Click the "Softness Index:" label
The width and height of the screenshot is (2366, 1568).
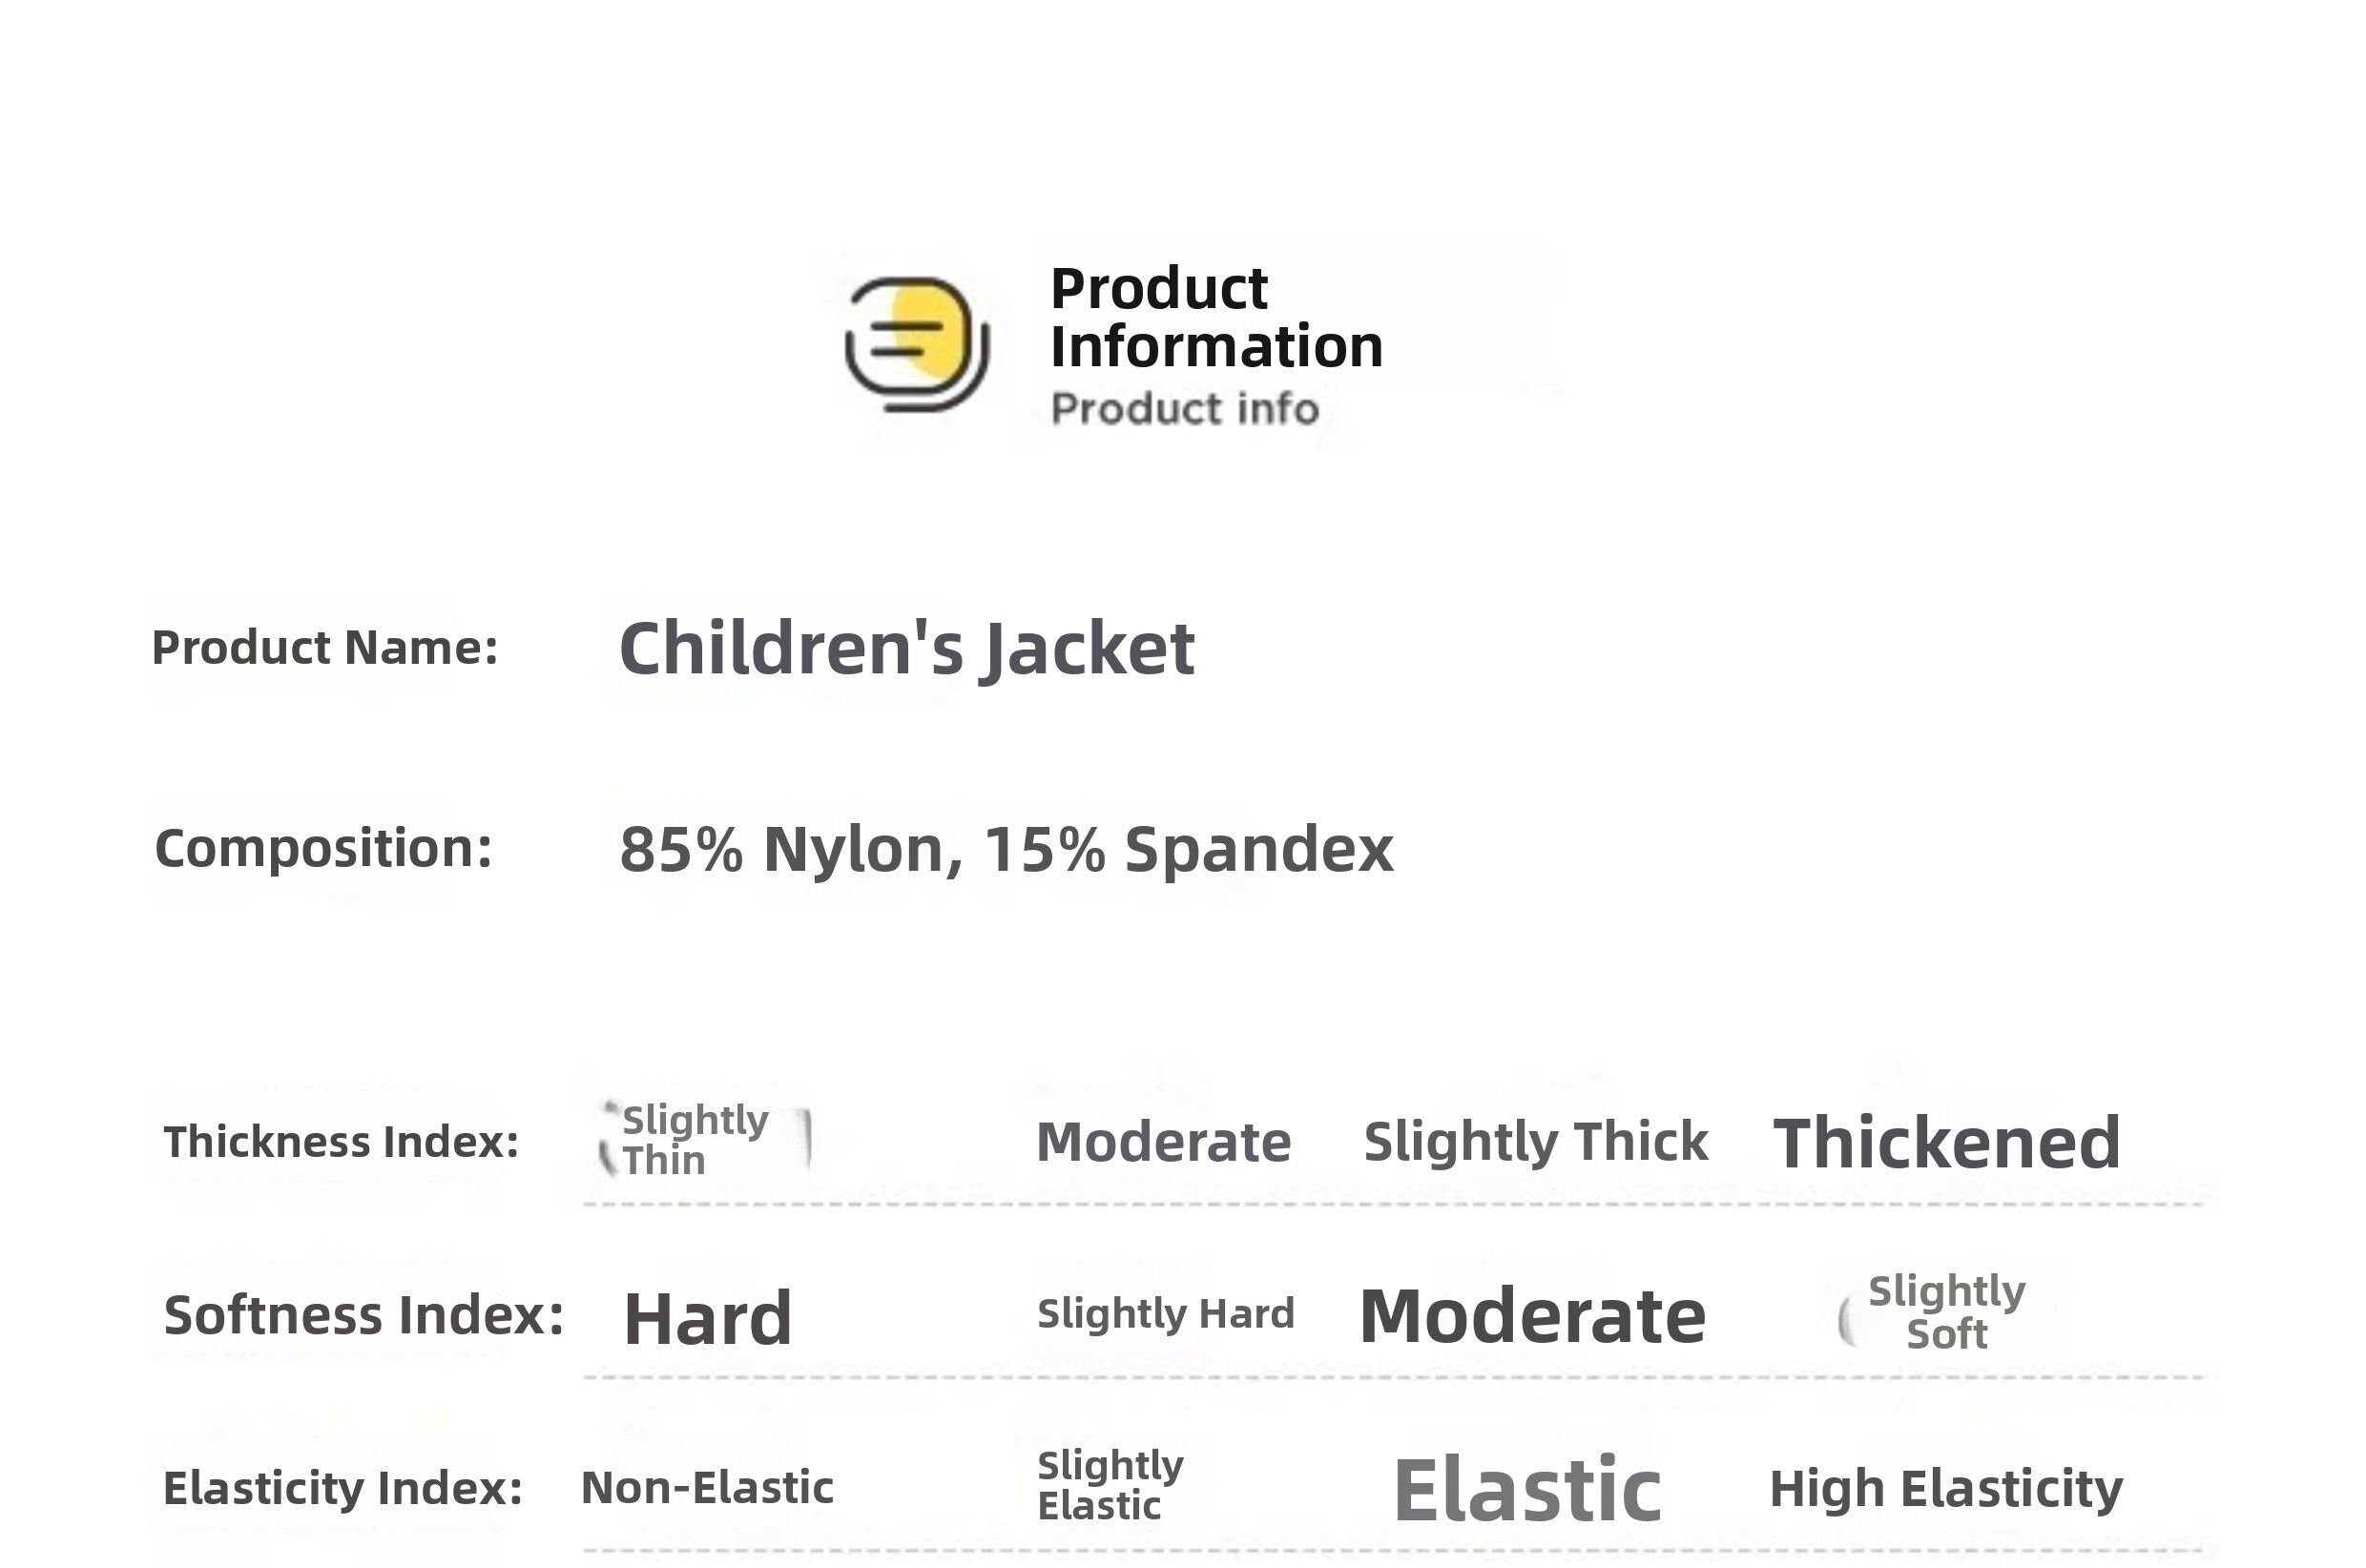[363, 1315]
